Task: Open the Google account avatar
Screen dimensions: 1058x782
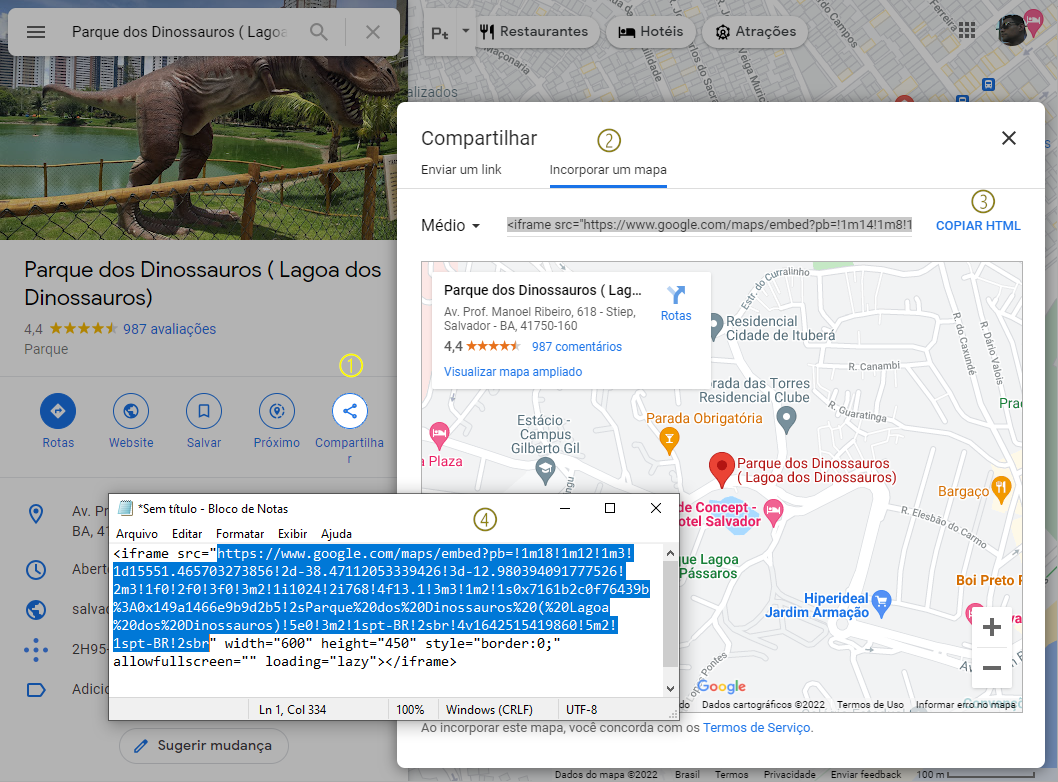Action: point(1012,30)
